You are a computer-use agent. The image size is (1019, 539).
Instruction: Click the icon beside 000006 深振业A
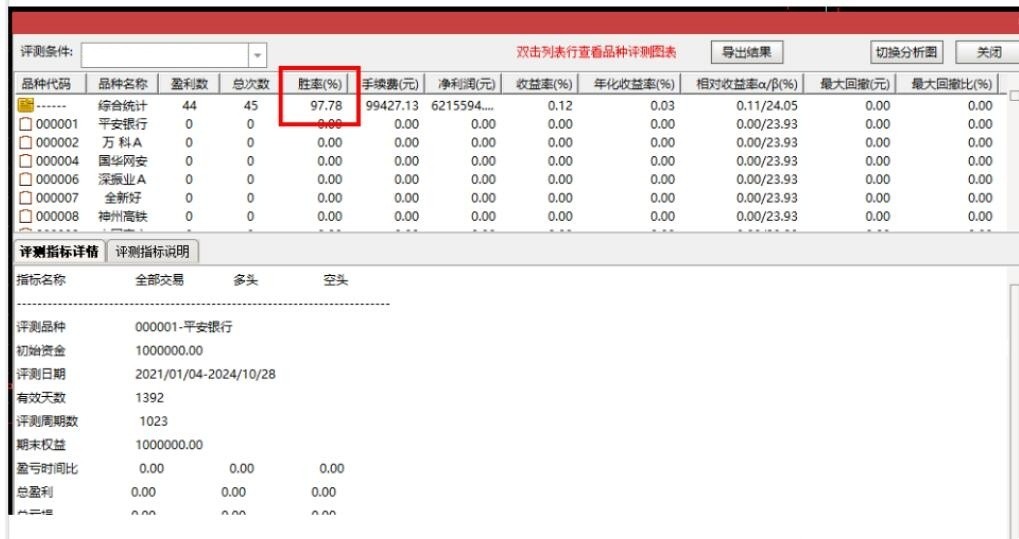[26, 179]
